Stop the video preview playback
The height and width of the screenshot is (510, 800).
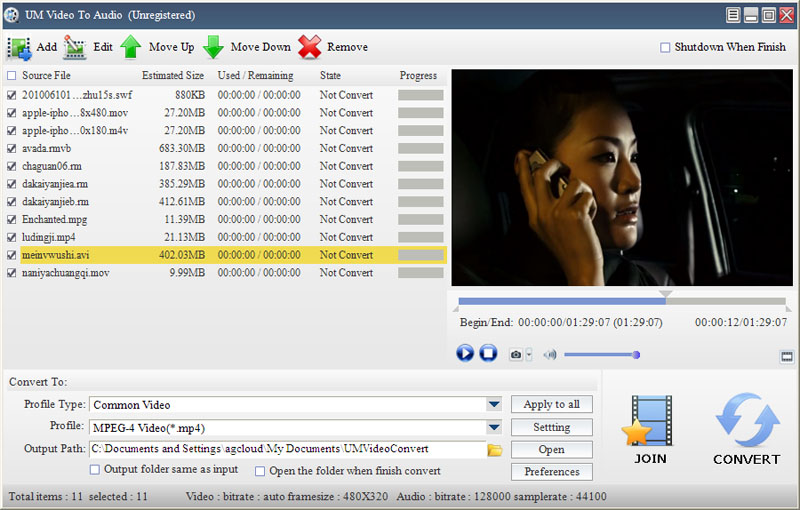[x=488, y=353]
